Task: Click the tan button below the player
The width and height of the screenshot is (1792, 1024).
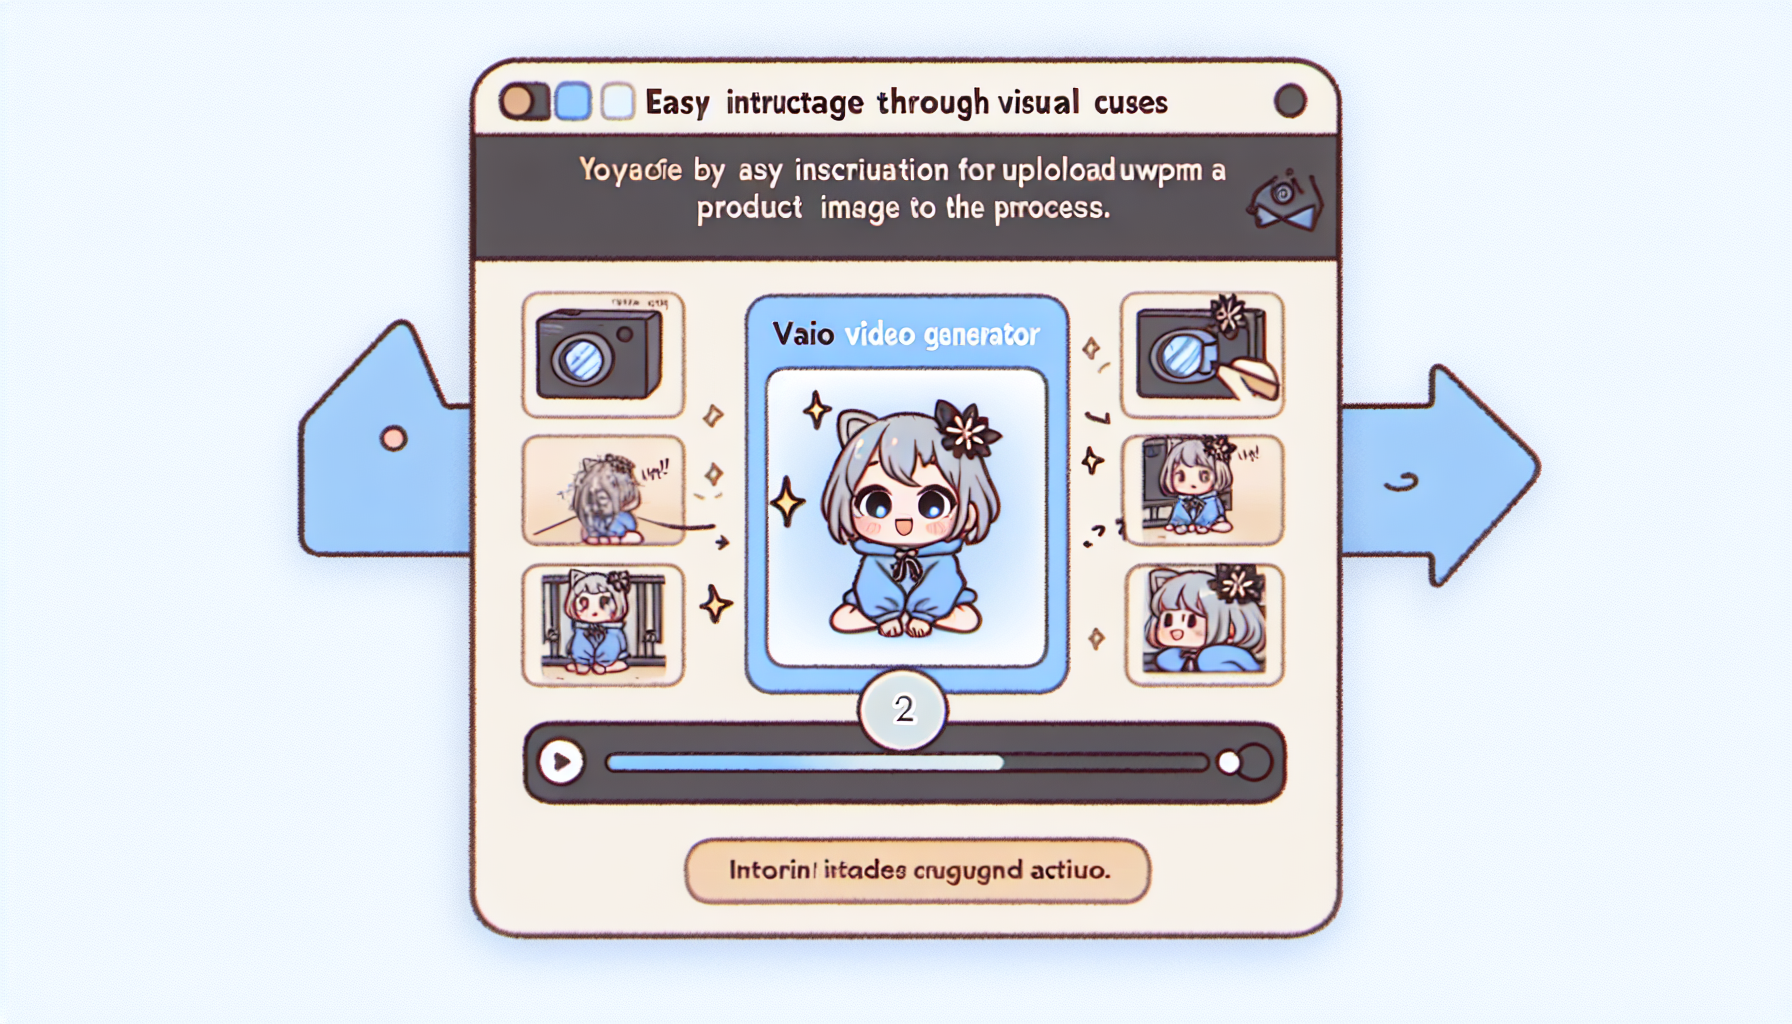Action: point(918,870)
